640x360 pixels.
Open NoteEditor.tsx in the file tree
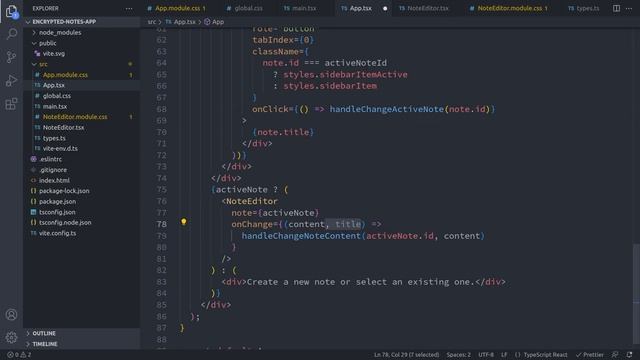[x=82, y=127]
